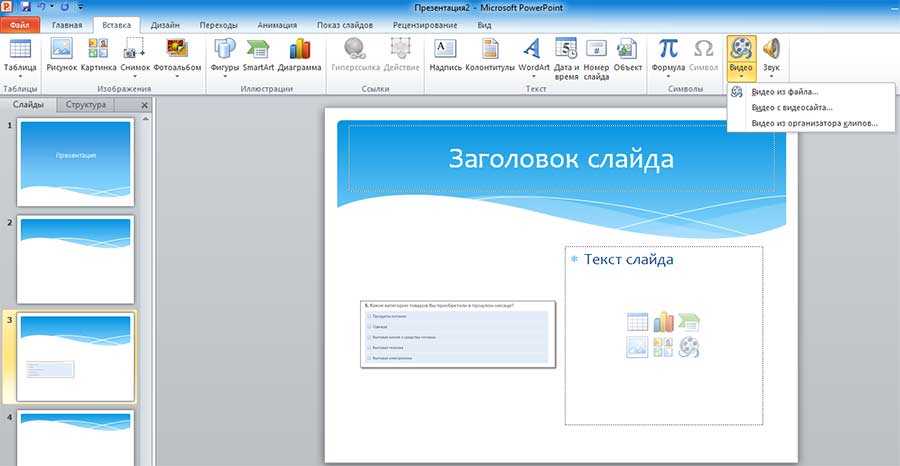Click the slide pane scroll up arrow
Screen dimensions: 900x466
[x=146, y=119]
